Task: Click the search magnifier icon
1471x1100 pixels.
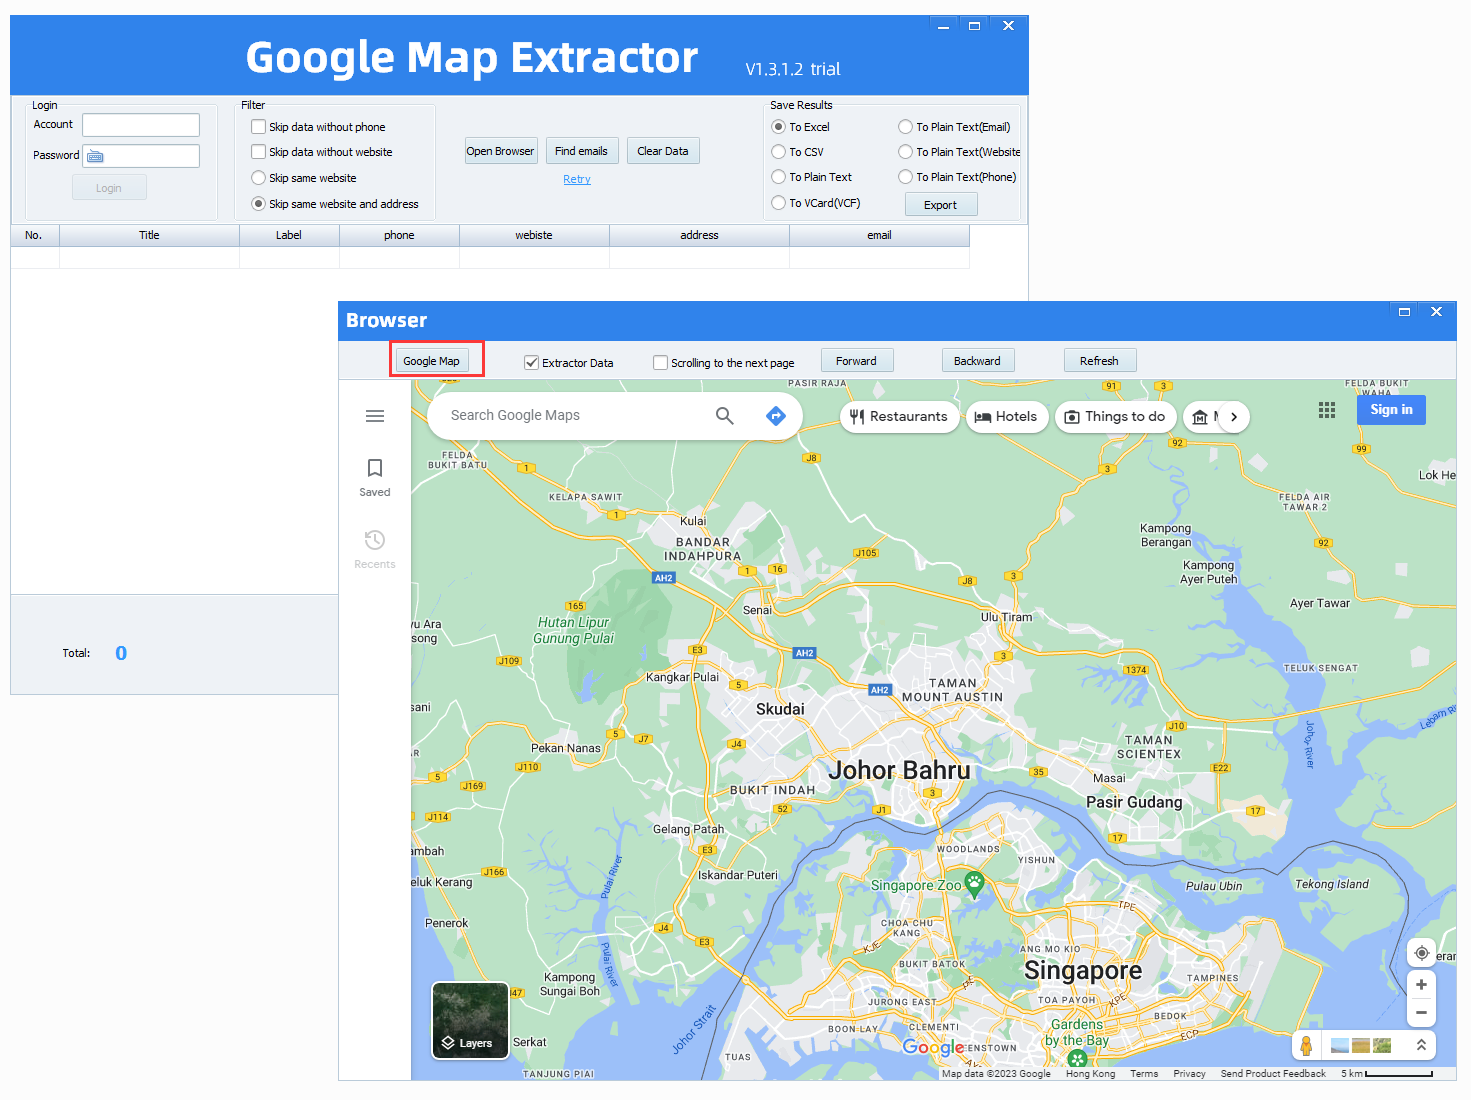Action: [725, 416]
